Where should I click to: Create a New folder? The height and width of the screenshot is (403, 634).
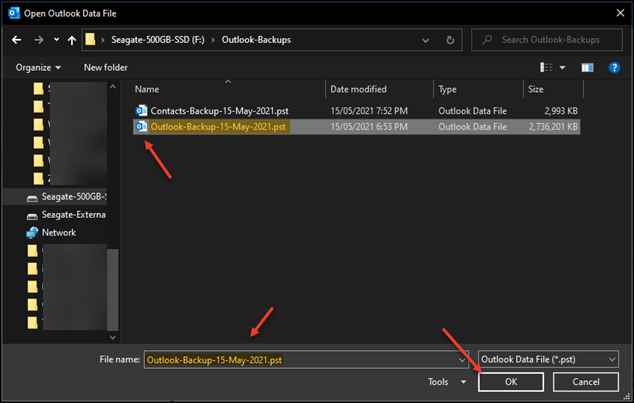pos(106,68)
